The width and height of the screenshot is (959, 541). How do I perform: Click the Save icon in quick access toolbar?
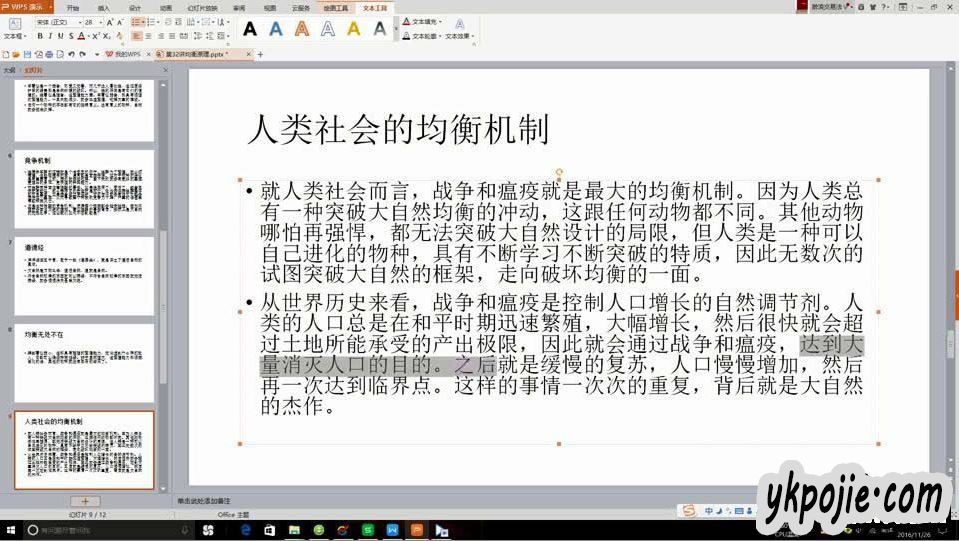coord(26,54)
